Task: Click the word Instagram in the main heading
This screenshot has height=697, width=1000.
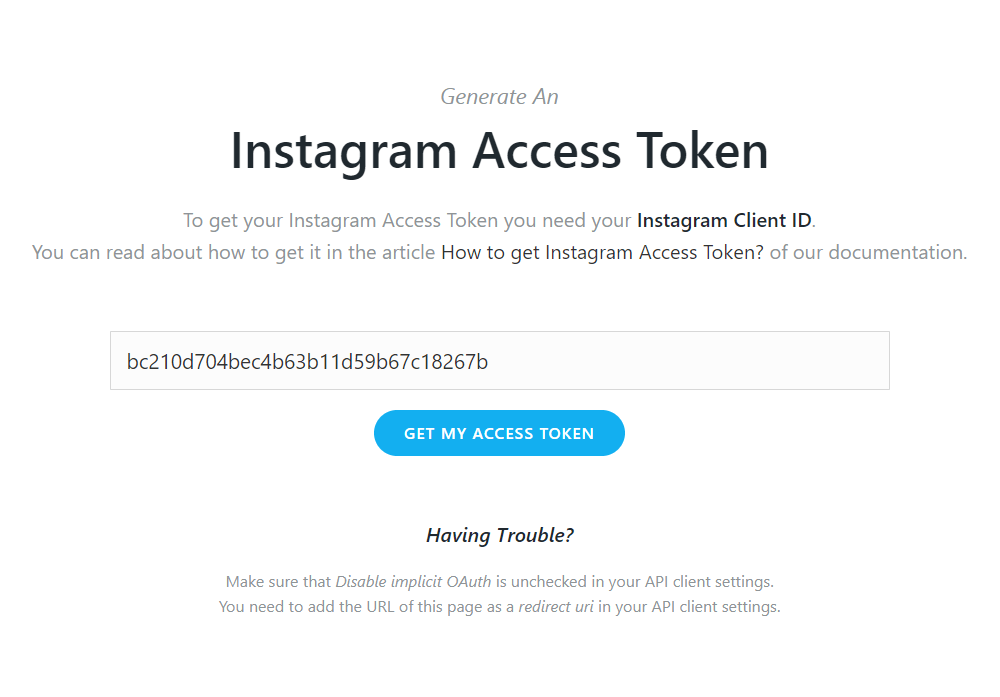Action: click(x=343, y=151)
